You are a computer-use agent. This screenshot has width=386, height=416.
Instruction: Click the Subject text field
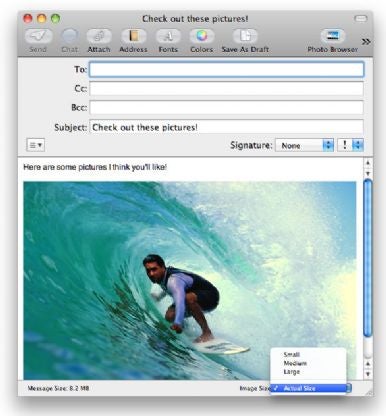(227, 127)
